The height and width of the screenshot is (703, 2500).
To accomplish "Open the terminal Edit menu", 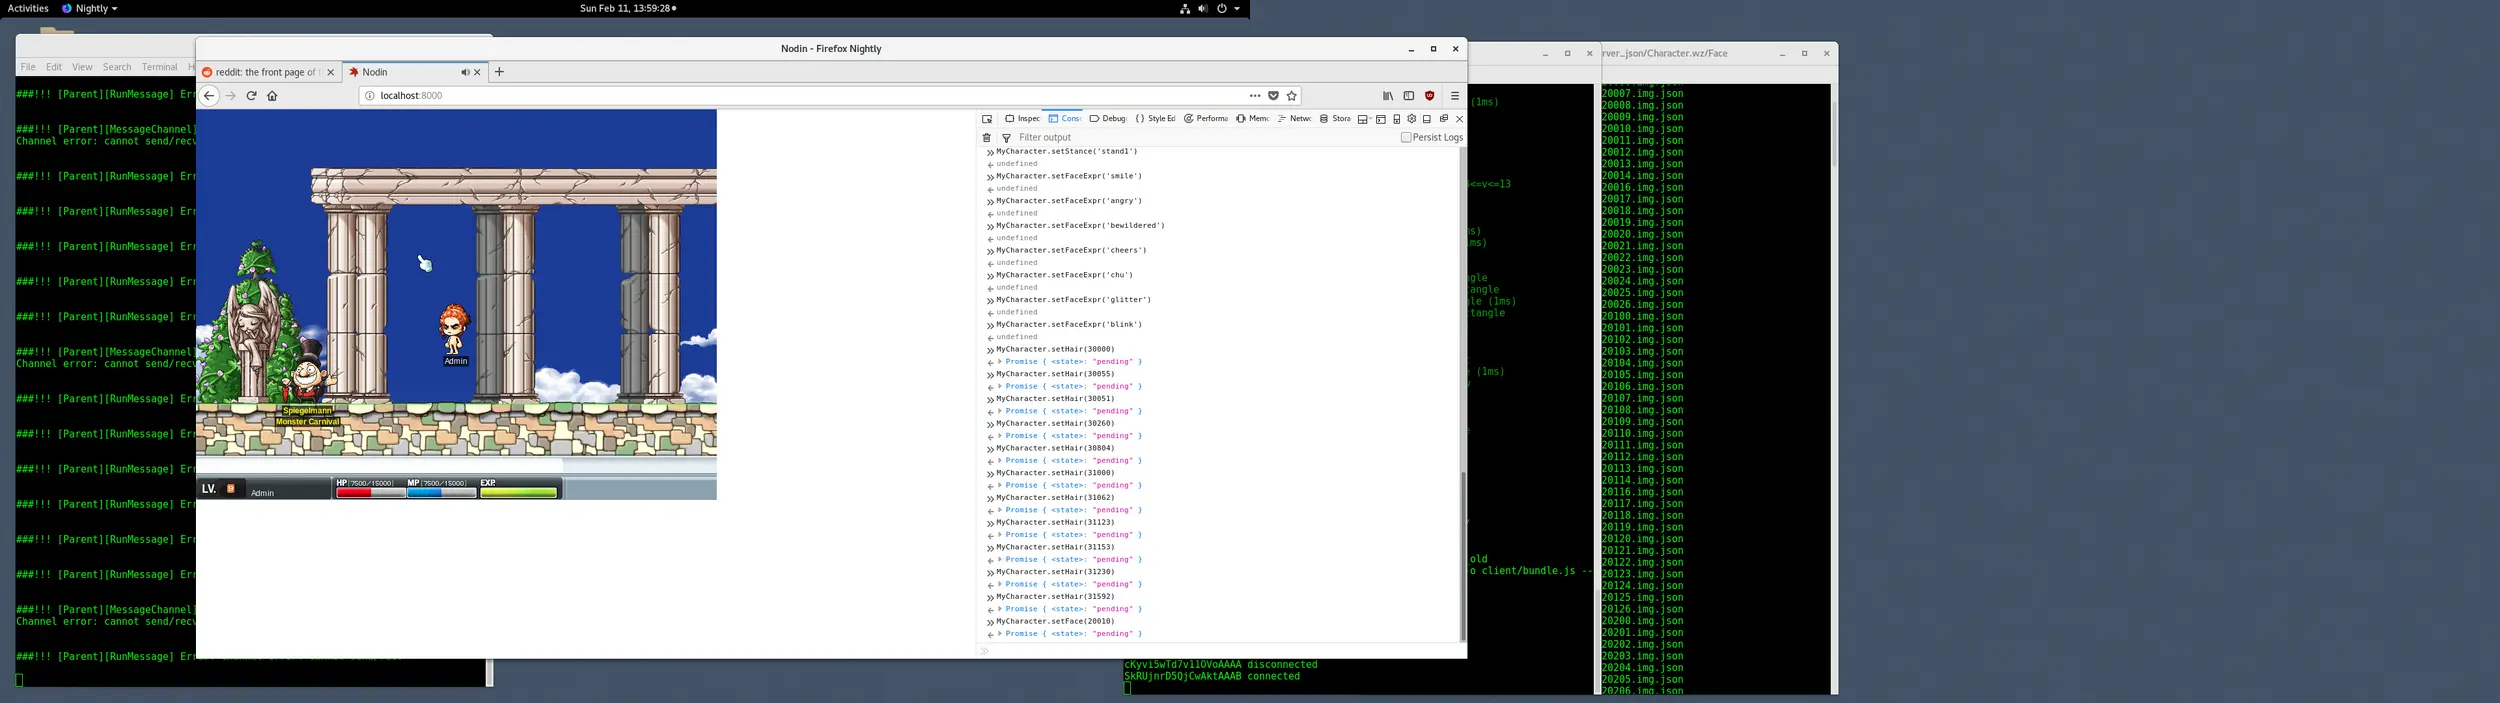I will click(54, 67).
